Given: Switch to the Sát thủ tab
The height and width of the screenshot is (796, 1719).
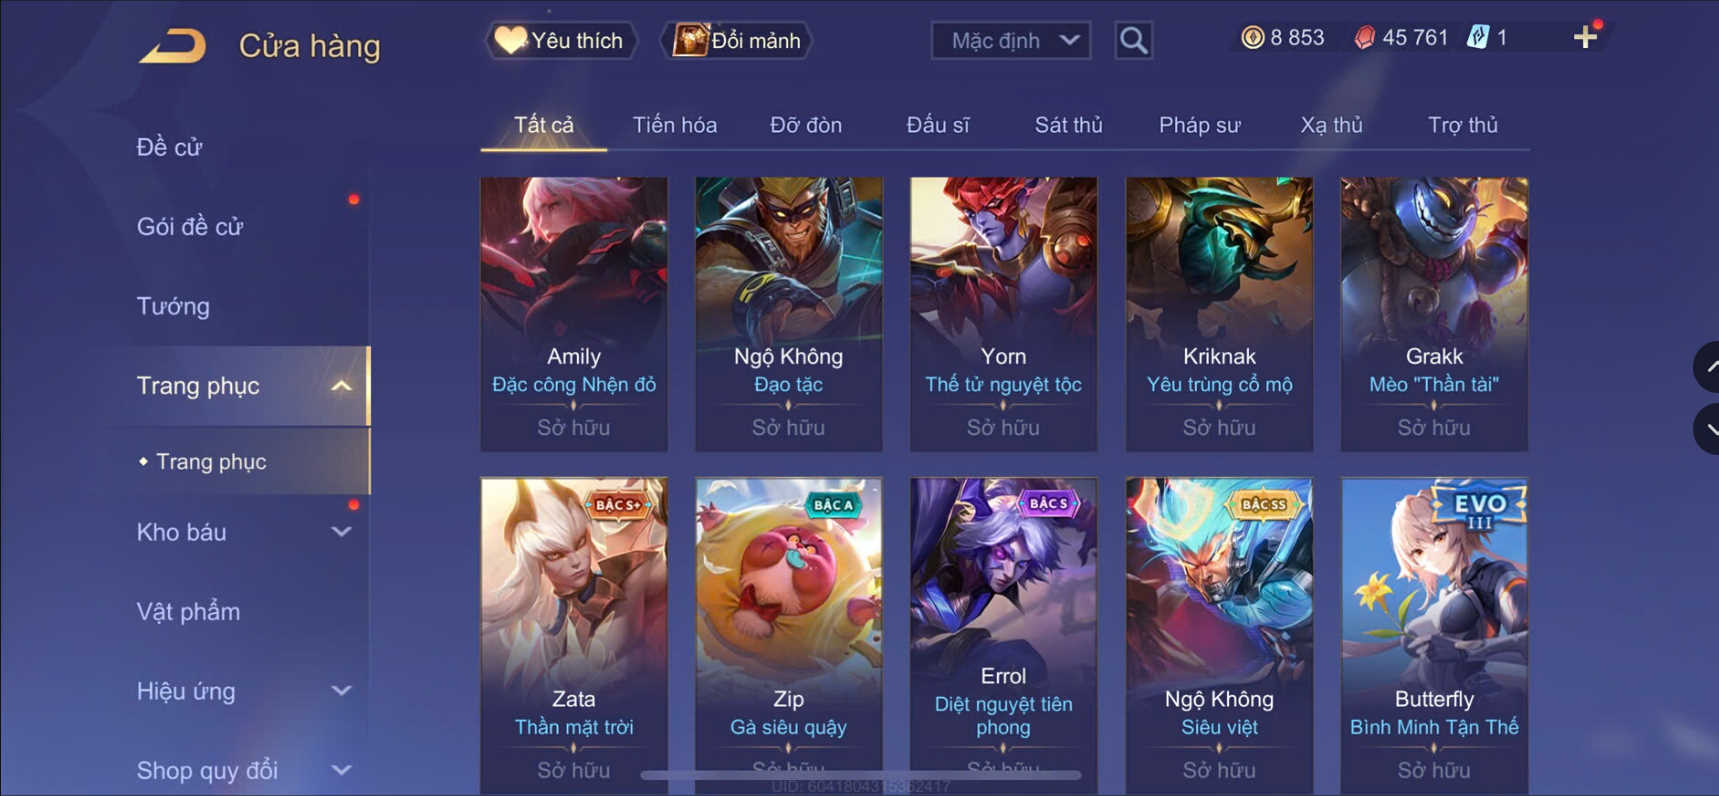Looking at the screenshot, I should 1068,125.
